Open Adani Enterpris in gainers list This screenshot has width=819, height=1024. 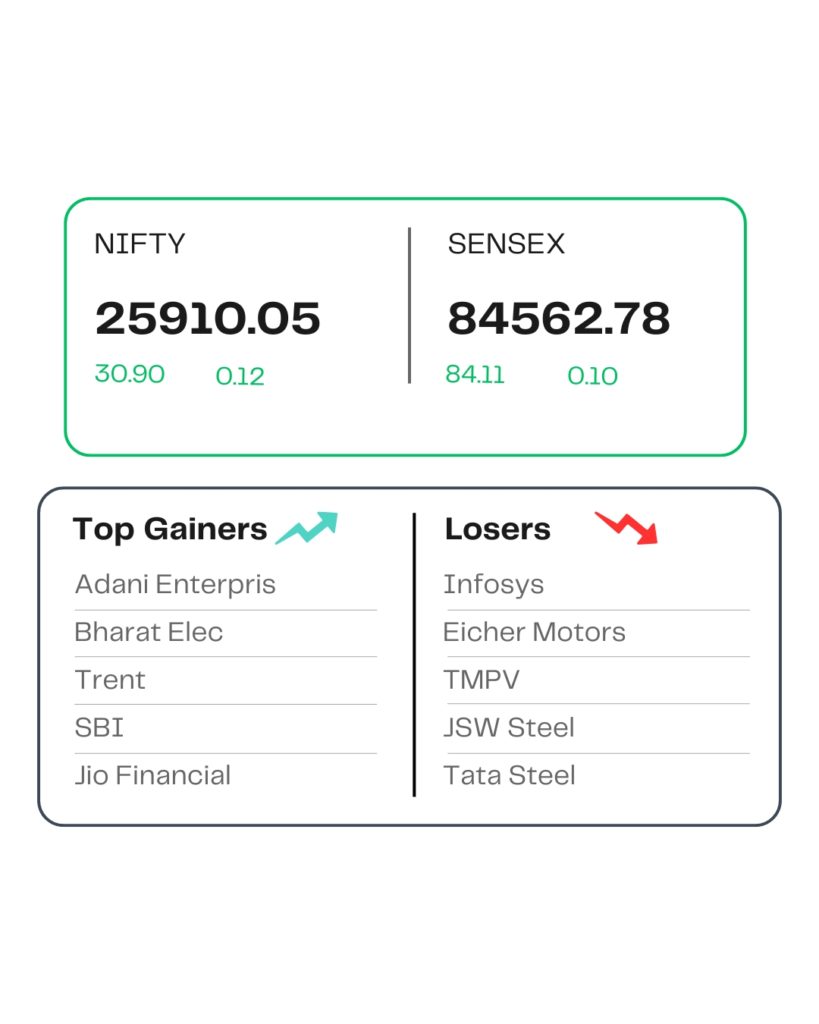pyautogui.click(x=175, y=584)
